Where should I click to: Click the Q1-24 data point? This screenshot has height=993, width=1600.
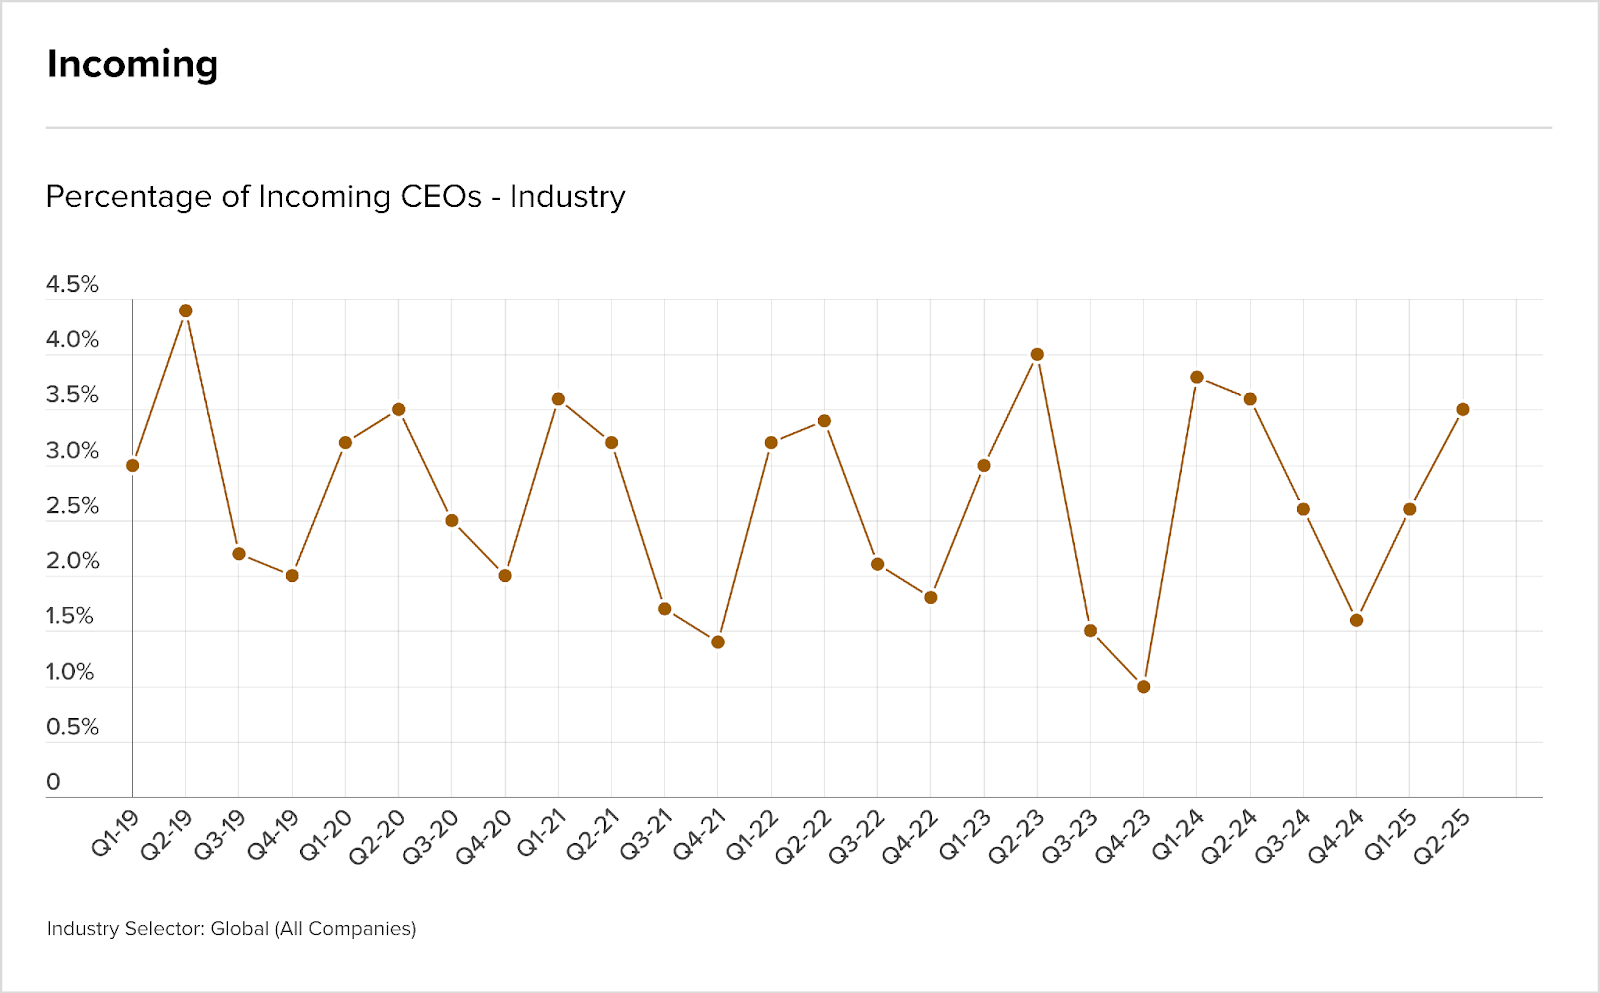tap(1197, 377)
